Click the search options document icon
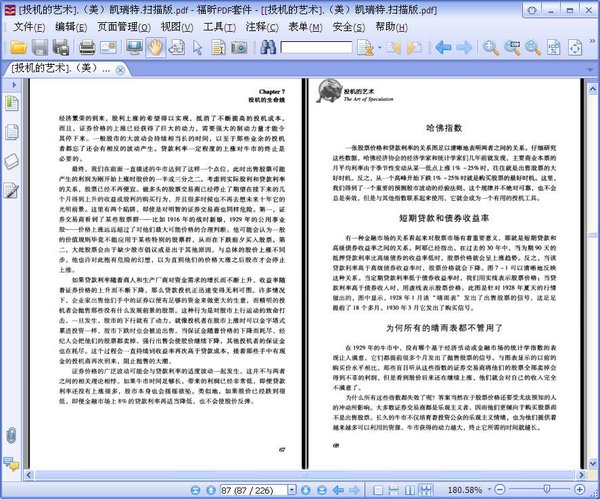The height and width of the screenshot is (499, 600). point(365,48)
